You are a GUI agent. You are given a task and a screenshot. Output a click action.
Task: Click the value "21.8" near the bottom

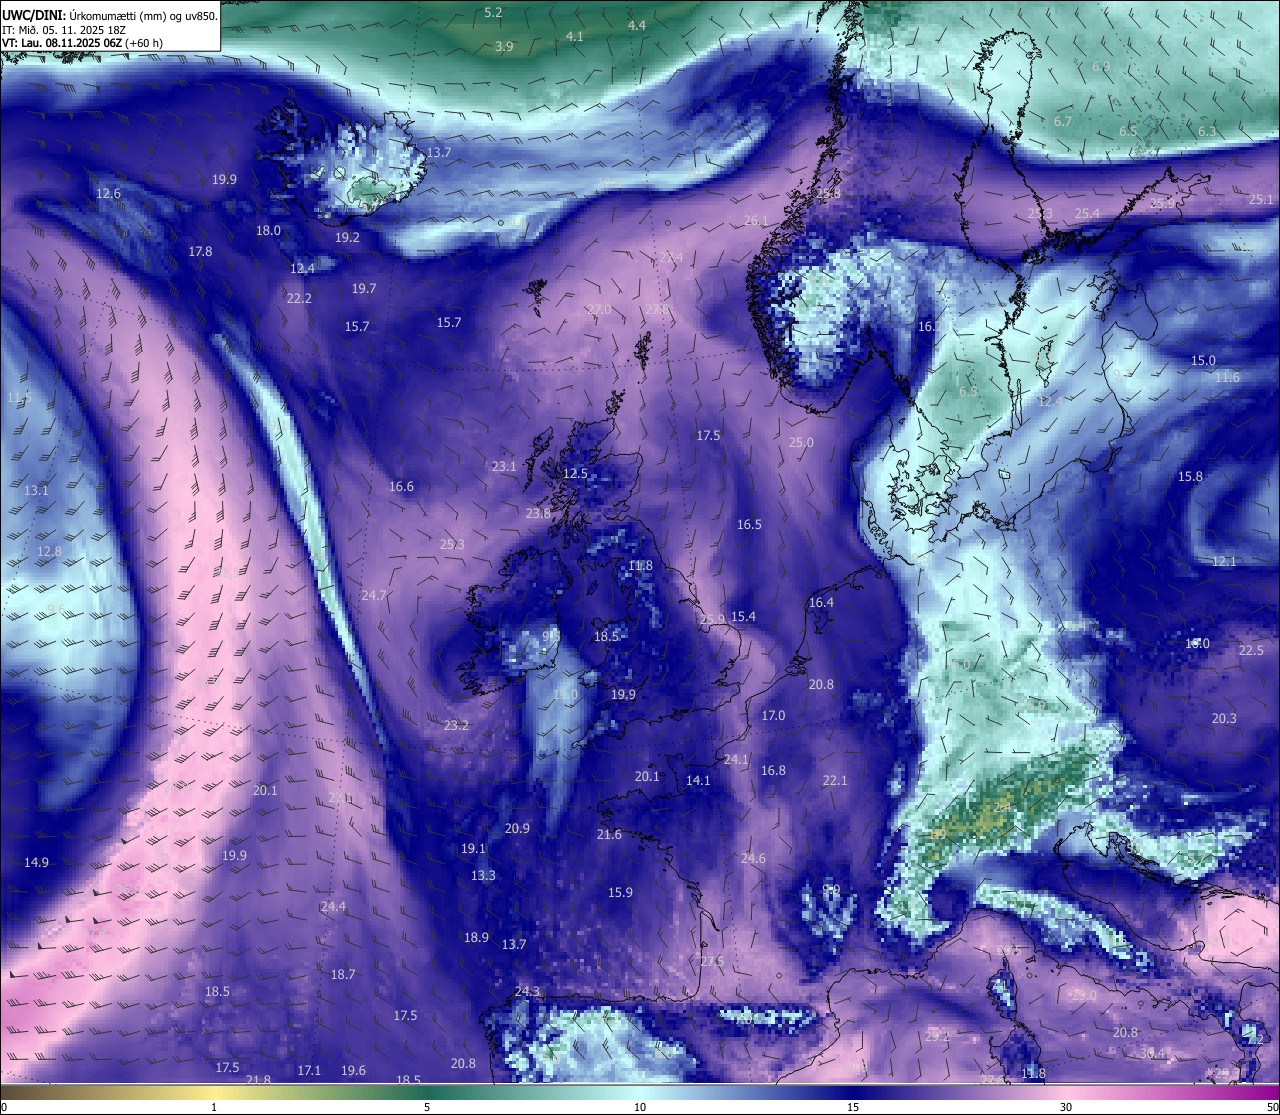click(x=258, y=1079)
